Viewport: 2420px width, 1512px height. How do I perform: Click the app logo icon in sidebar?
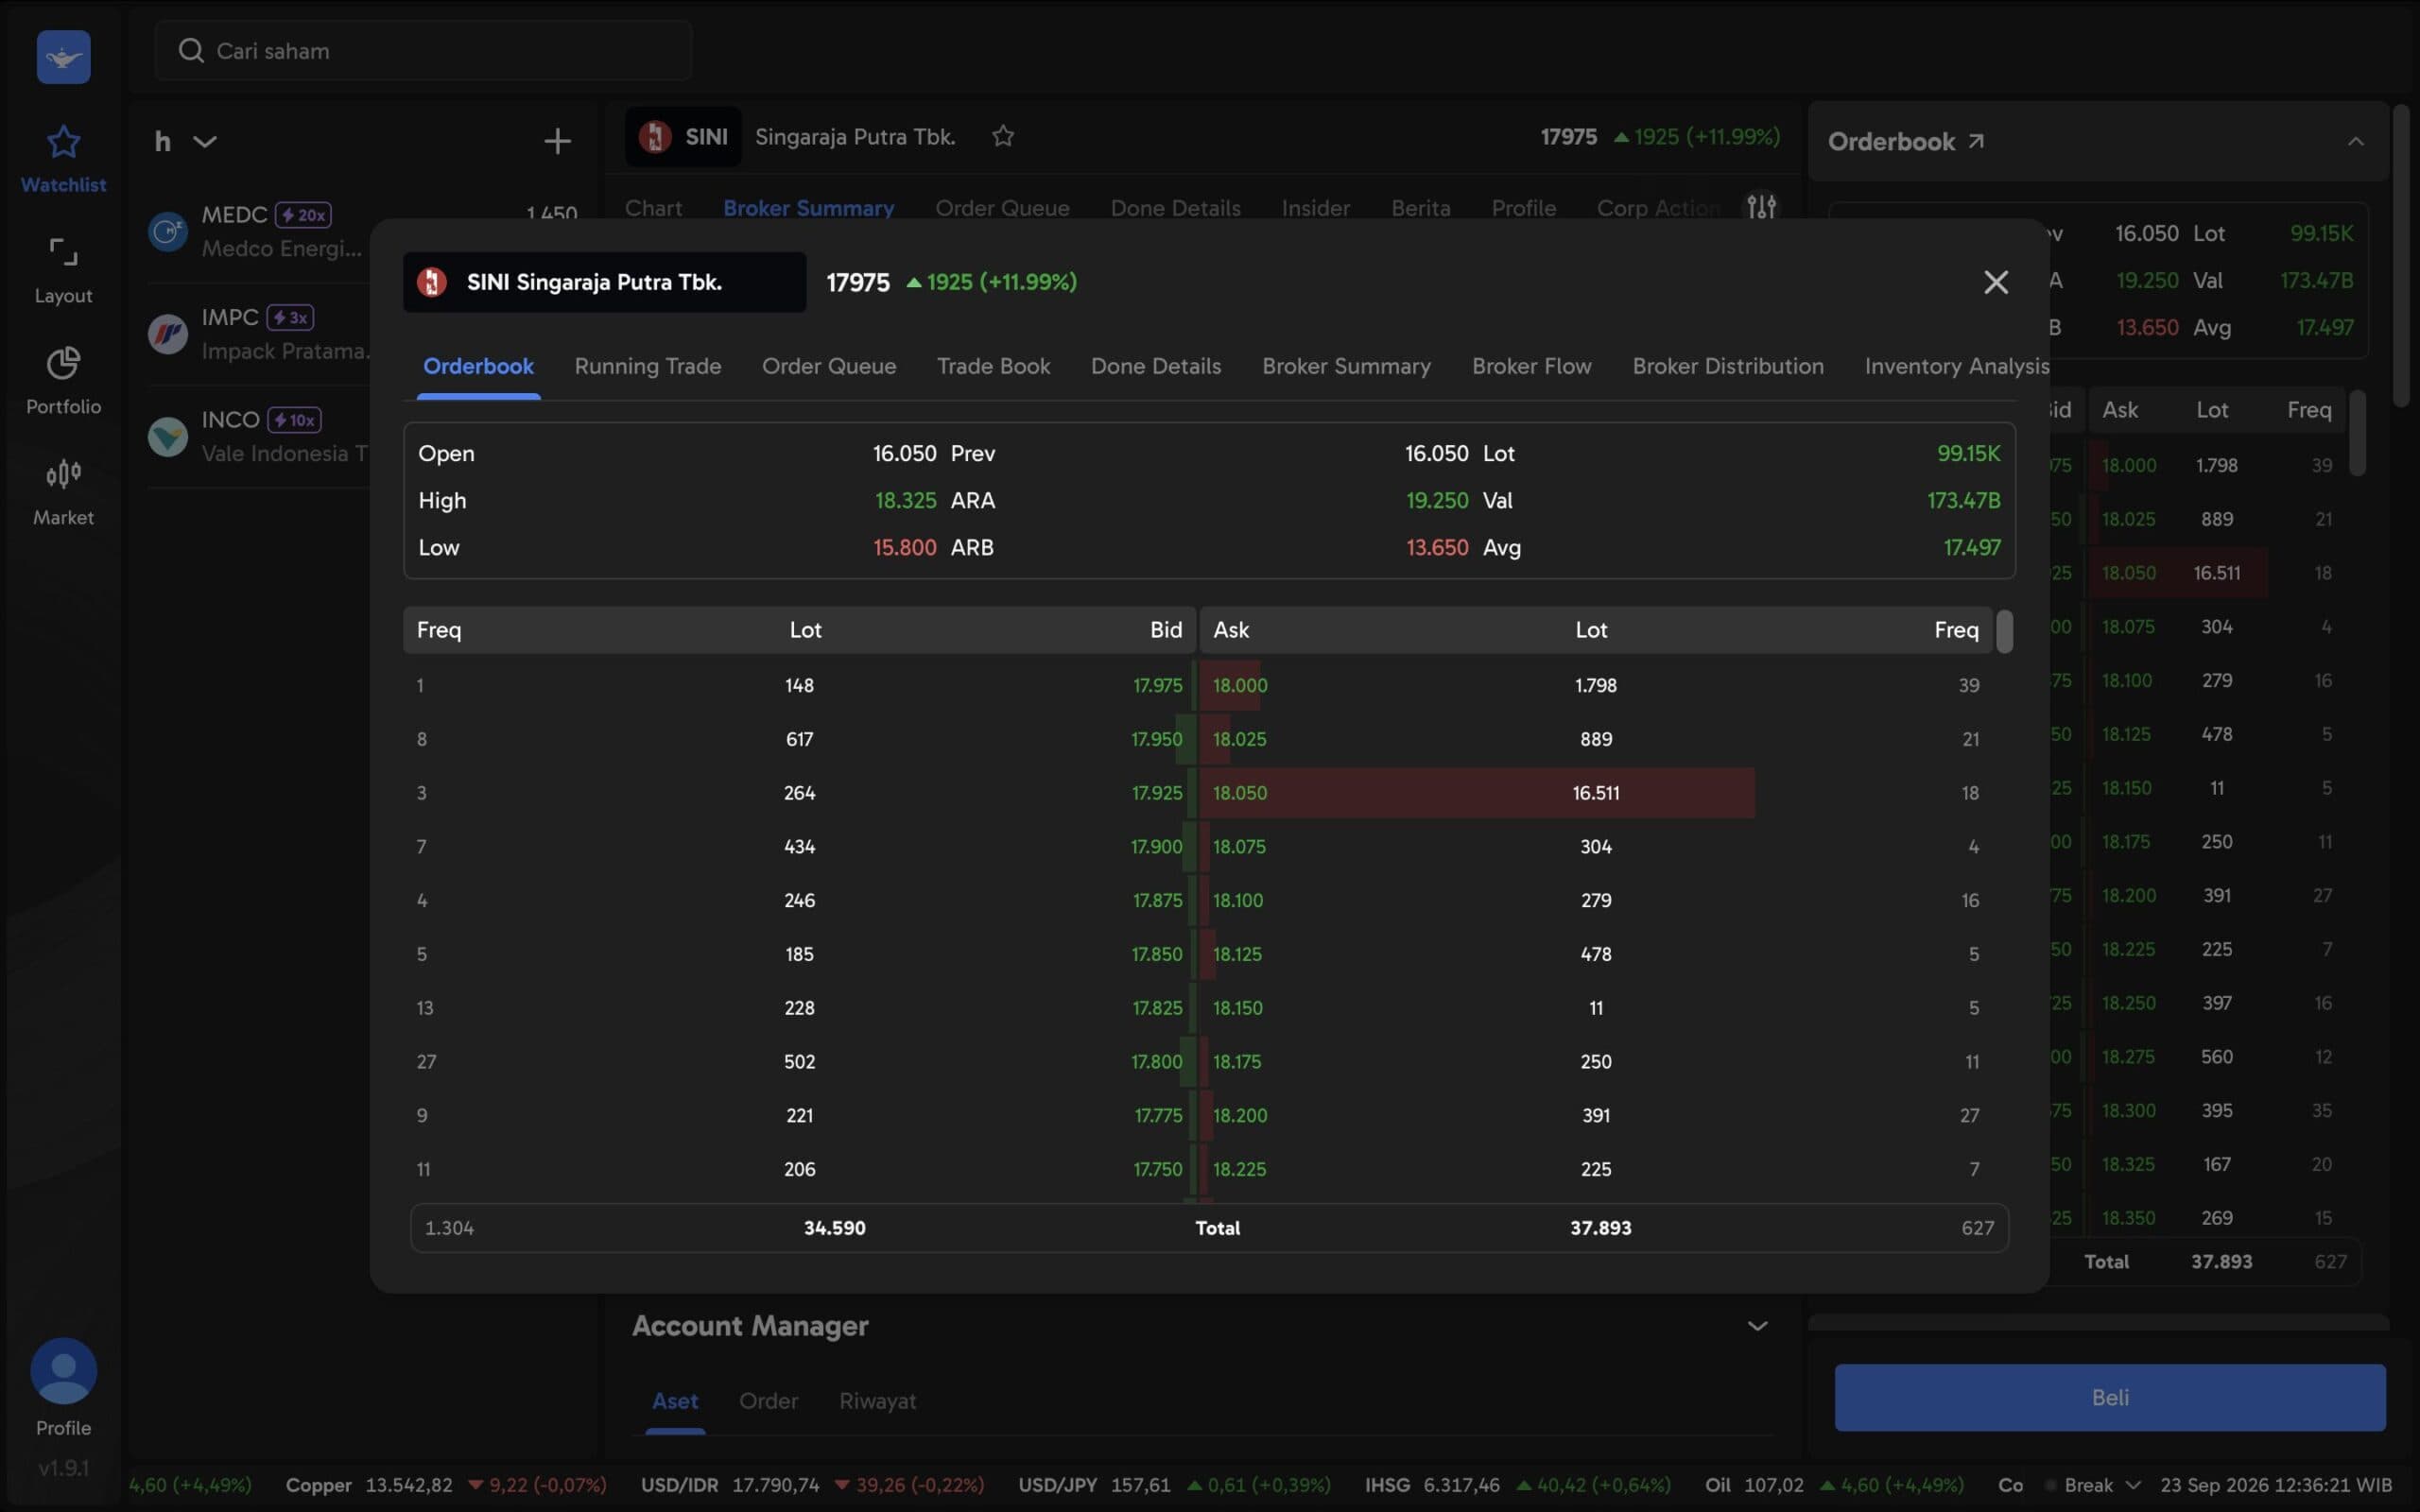point(63,57)
